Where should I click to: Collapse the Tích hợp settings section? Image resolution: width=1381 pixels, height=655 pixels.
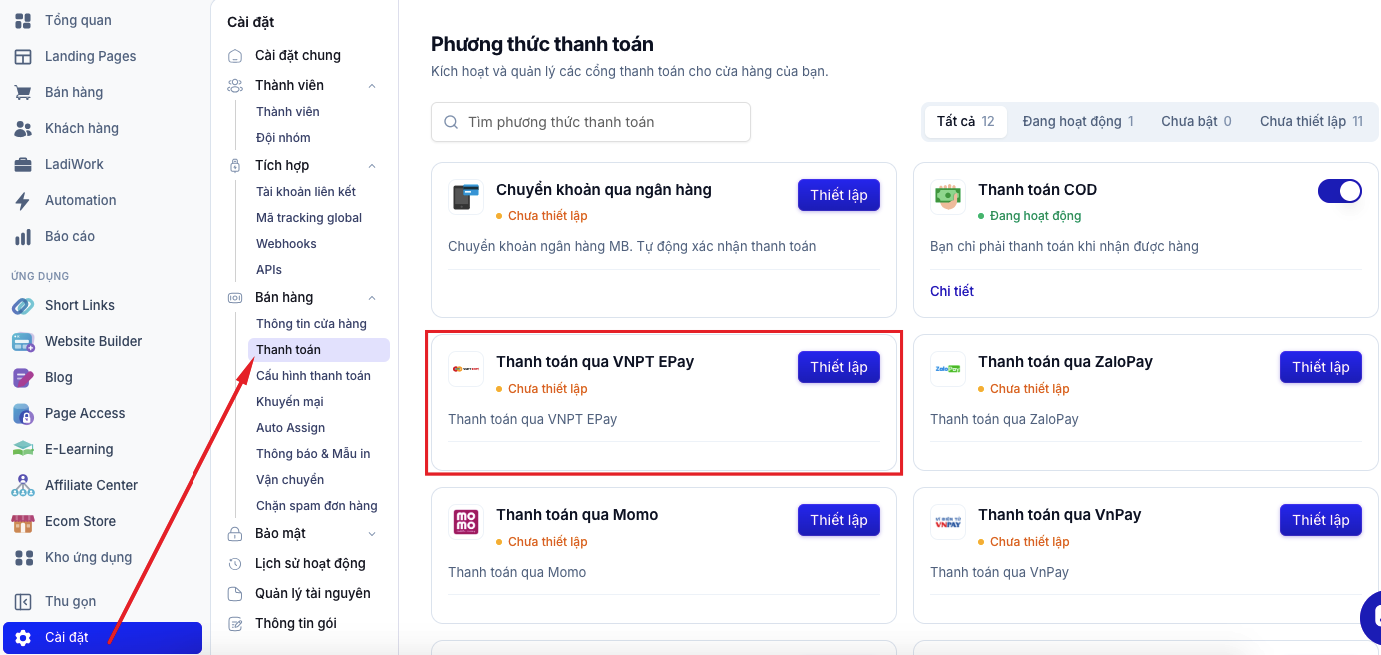pyautogui.click(x=372, y=166)
